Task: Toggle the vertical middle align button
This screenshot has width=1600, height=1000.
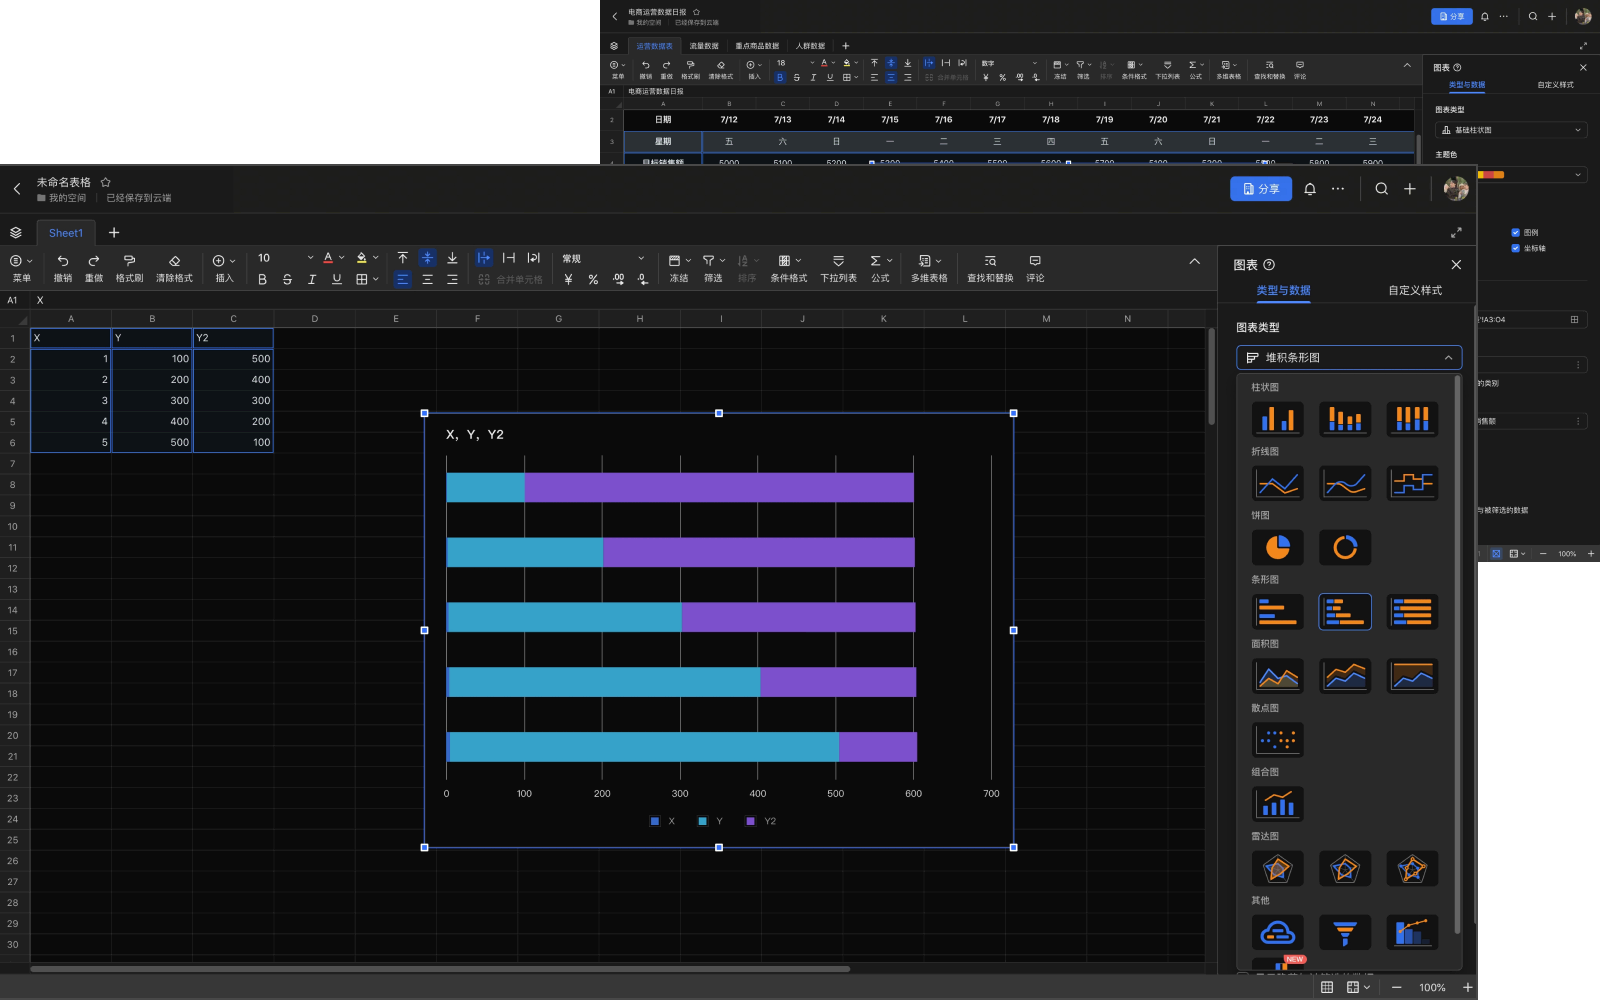Action: coord(427,258)
